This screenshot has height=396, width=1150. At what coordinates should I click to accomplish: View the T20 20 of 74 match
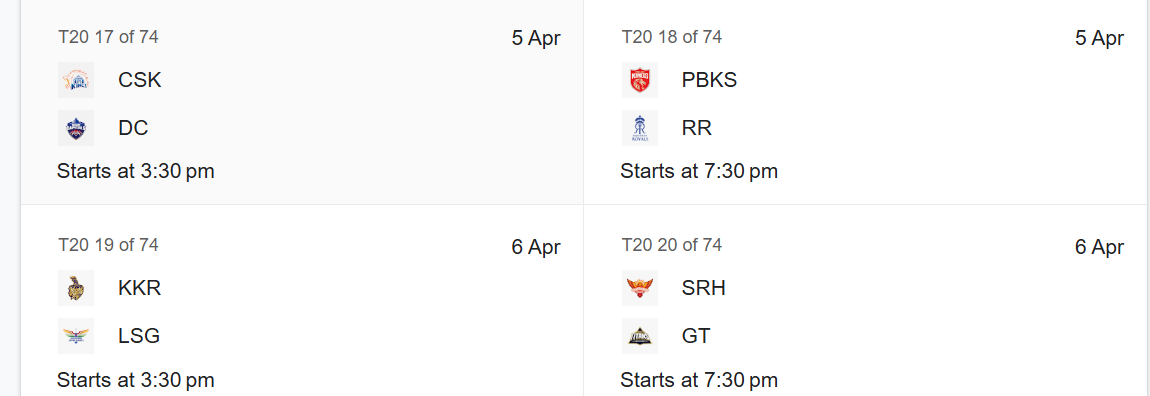(x=866, y=301)
